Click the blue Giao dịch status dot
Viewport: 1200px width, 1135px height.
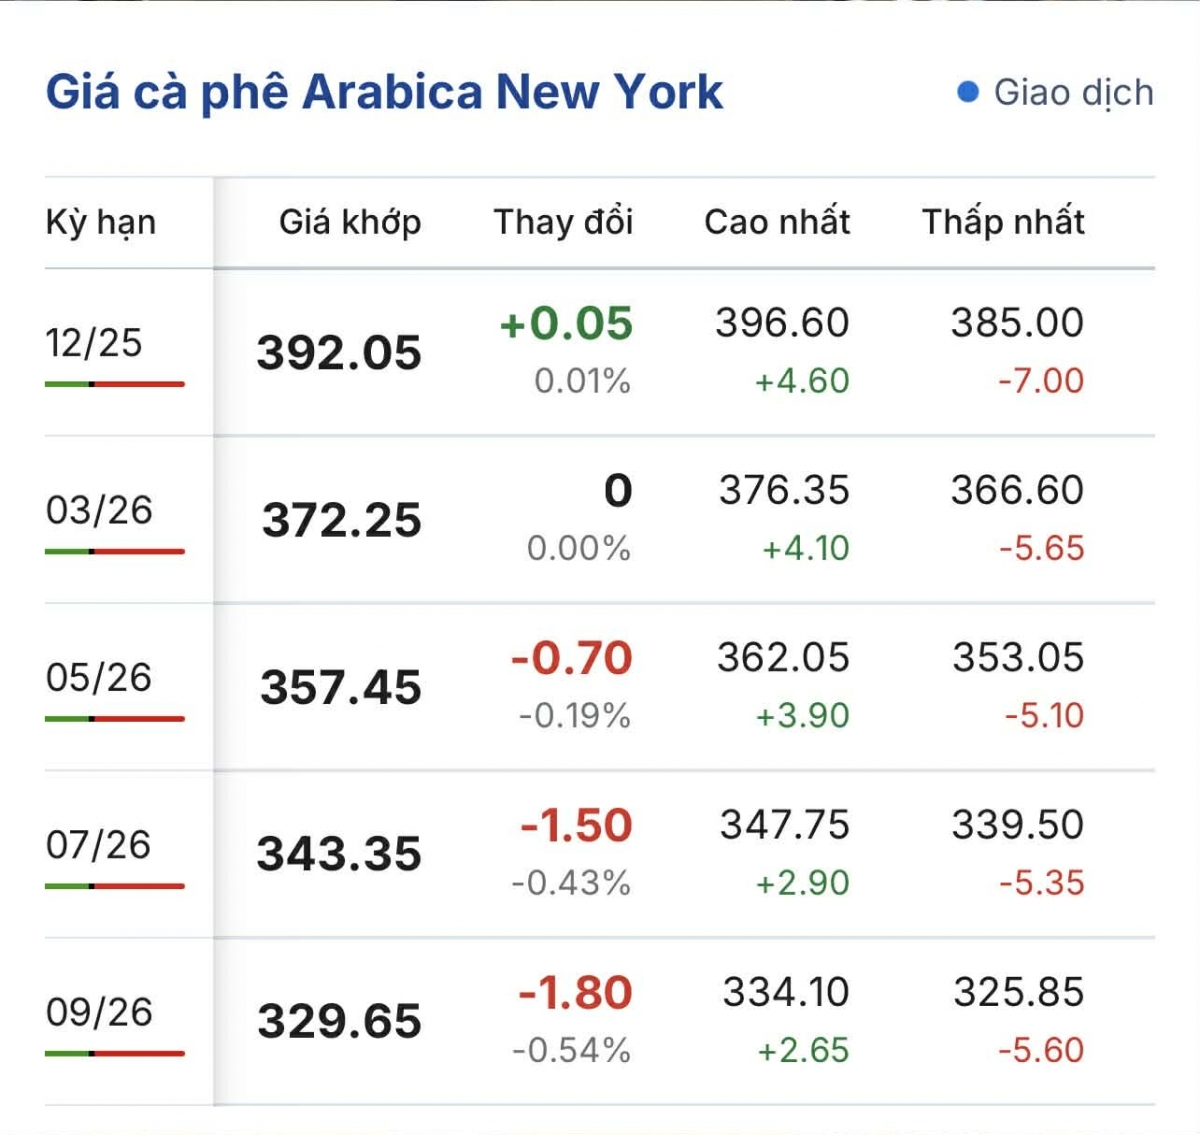pyautogui.click(x=967, y=92)
